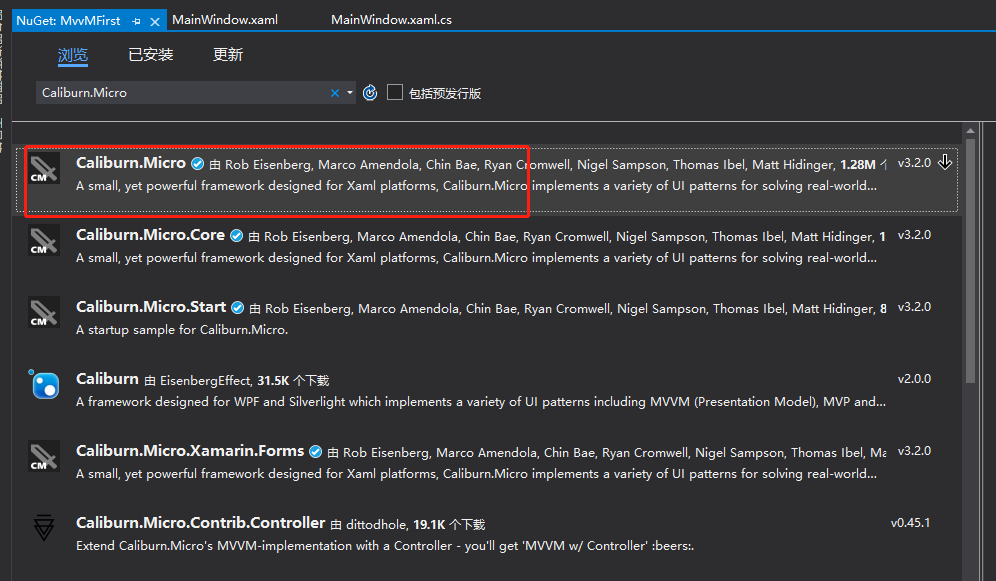Viewport: 996px width, 581px height.
Task: Clear the Caliburn.Micro search text
Action: coord(335,93)
